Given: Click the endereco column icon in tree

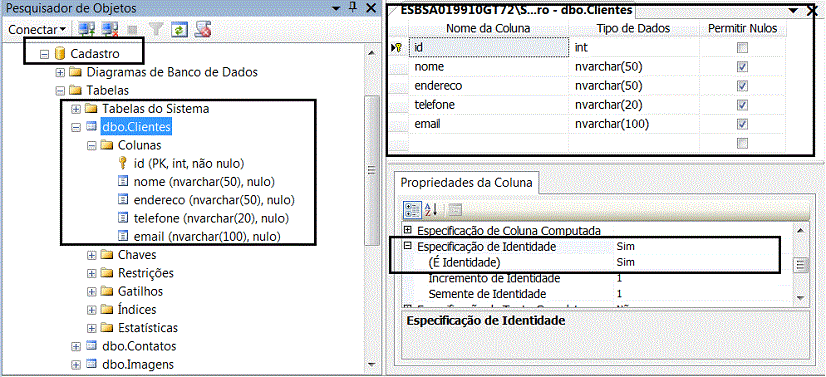Looking at the screenshot, I should (123, 200).
